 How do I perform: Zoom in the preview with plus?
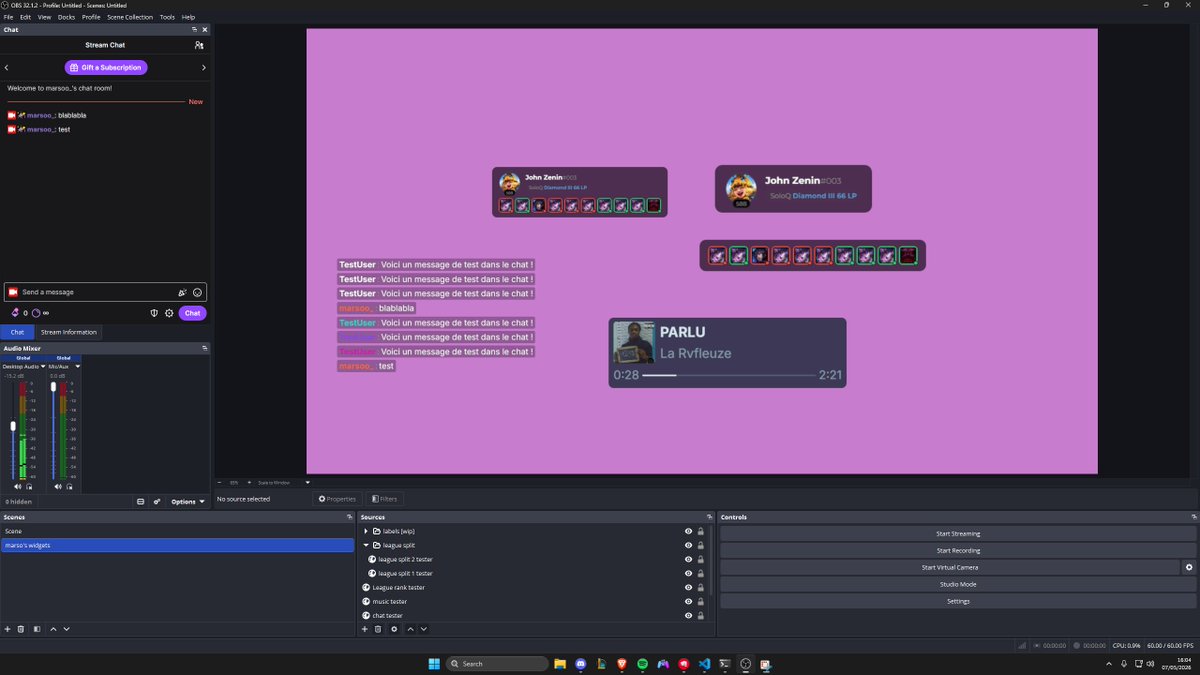[x=249, y=482]
